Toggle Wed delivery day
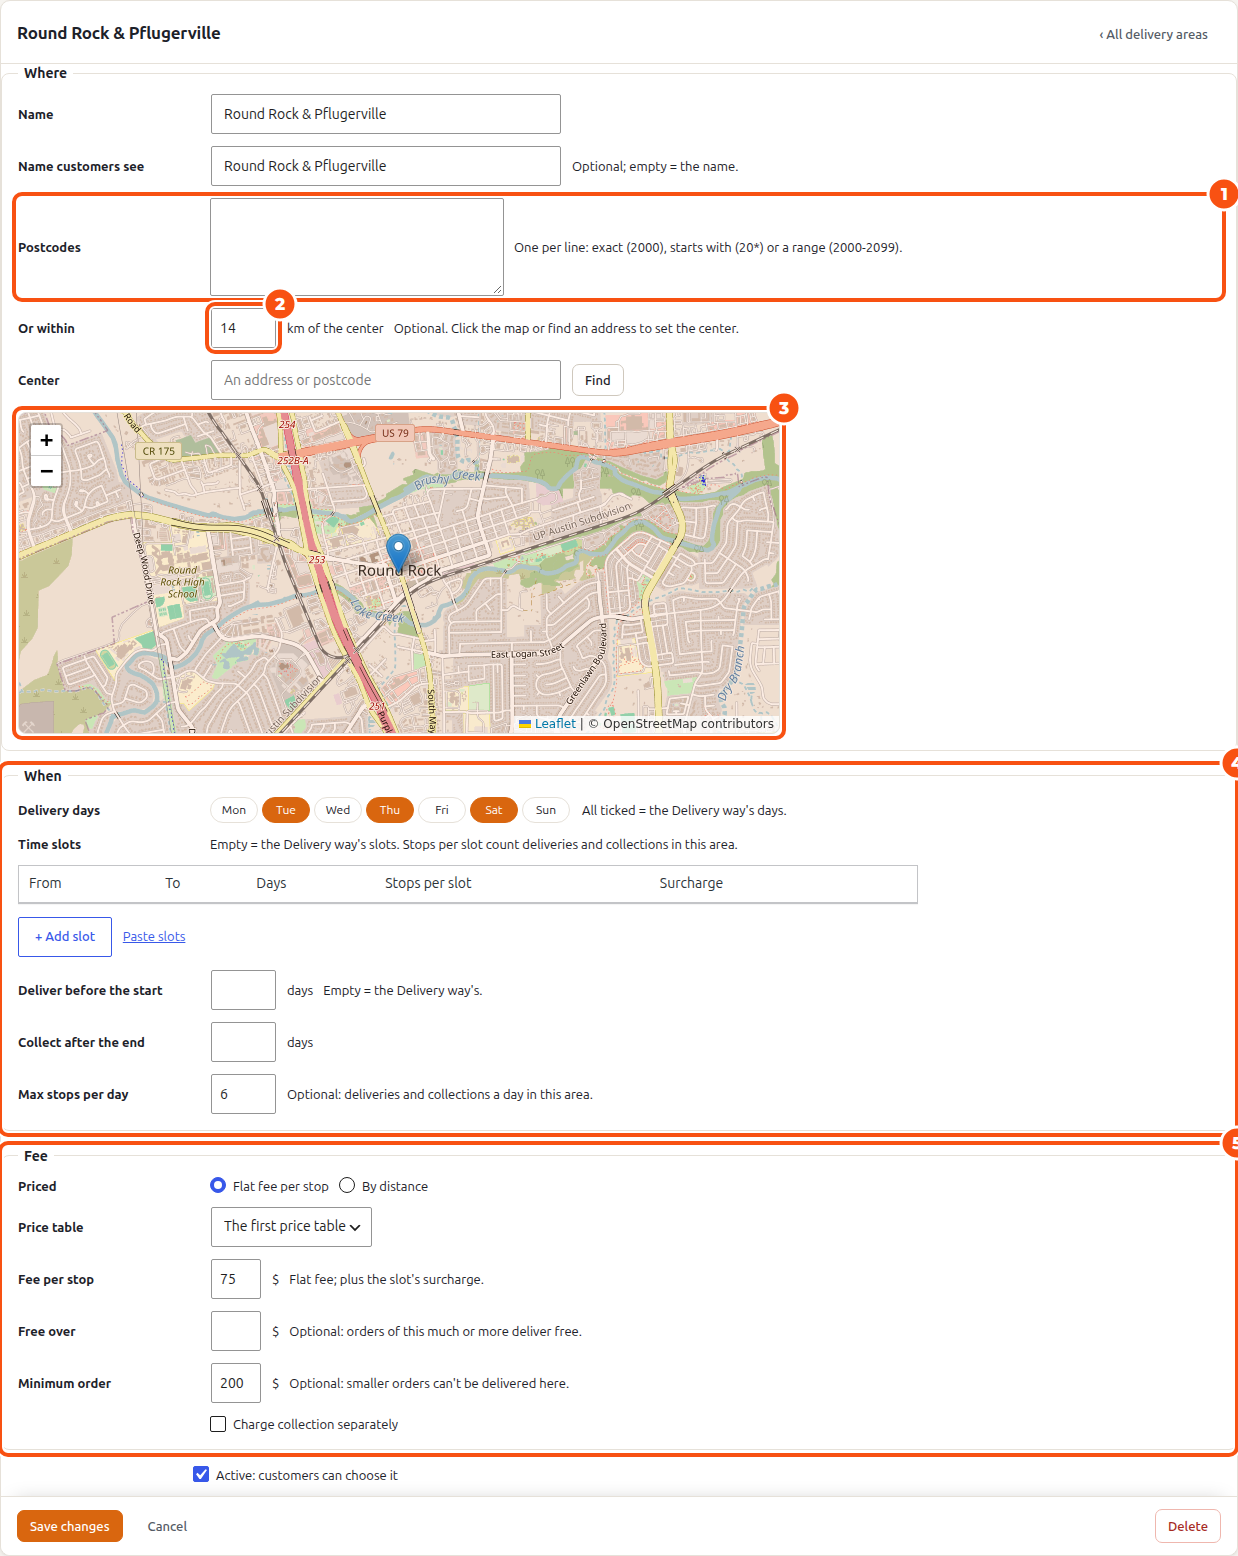The width and height of the screenshot is (1238, 1556). point(338,810)
